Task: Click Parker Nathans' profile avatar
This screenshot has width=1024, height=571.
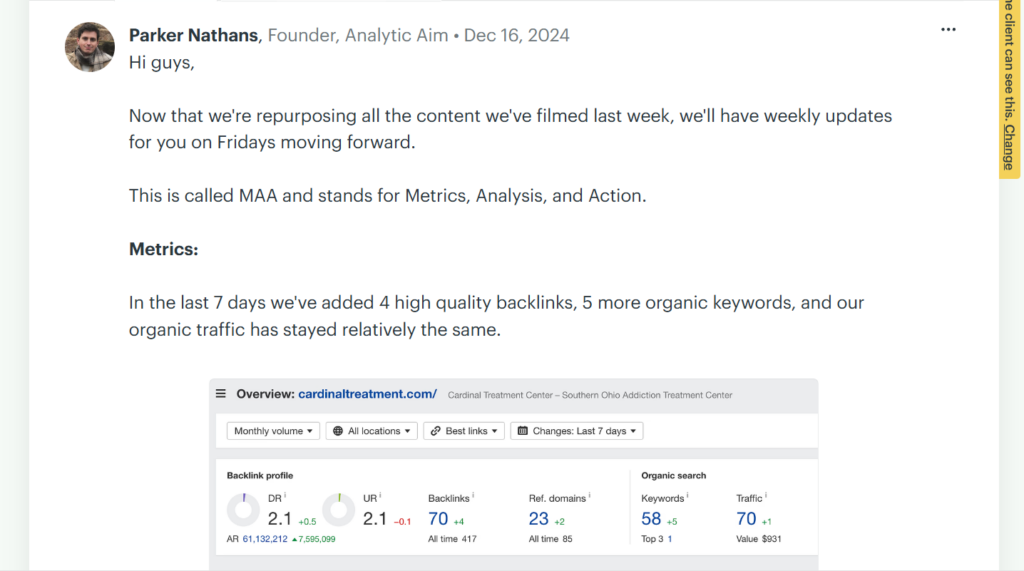Action: (89, 47)
